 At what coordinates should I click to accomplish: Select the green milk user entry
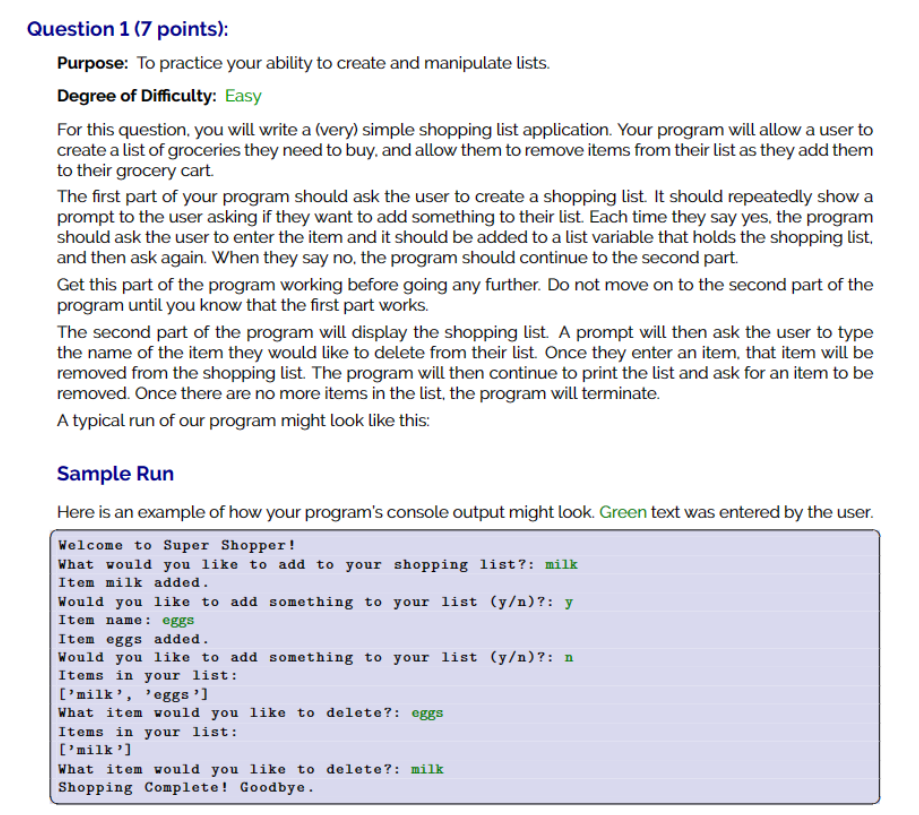[560, 564]
